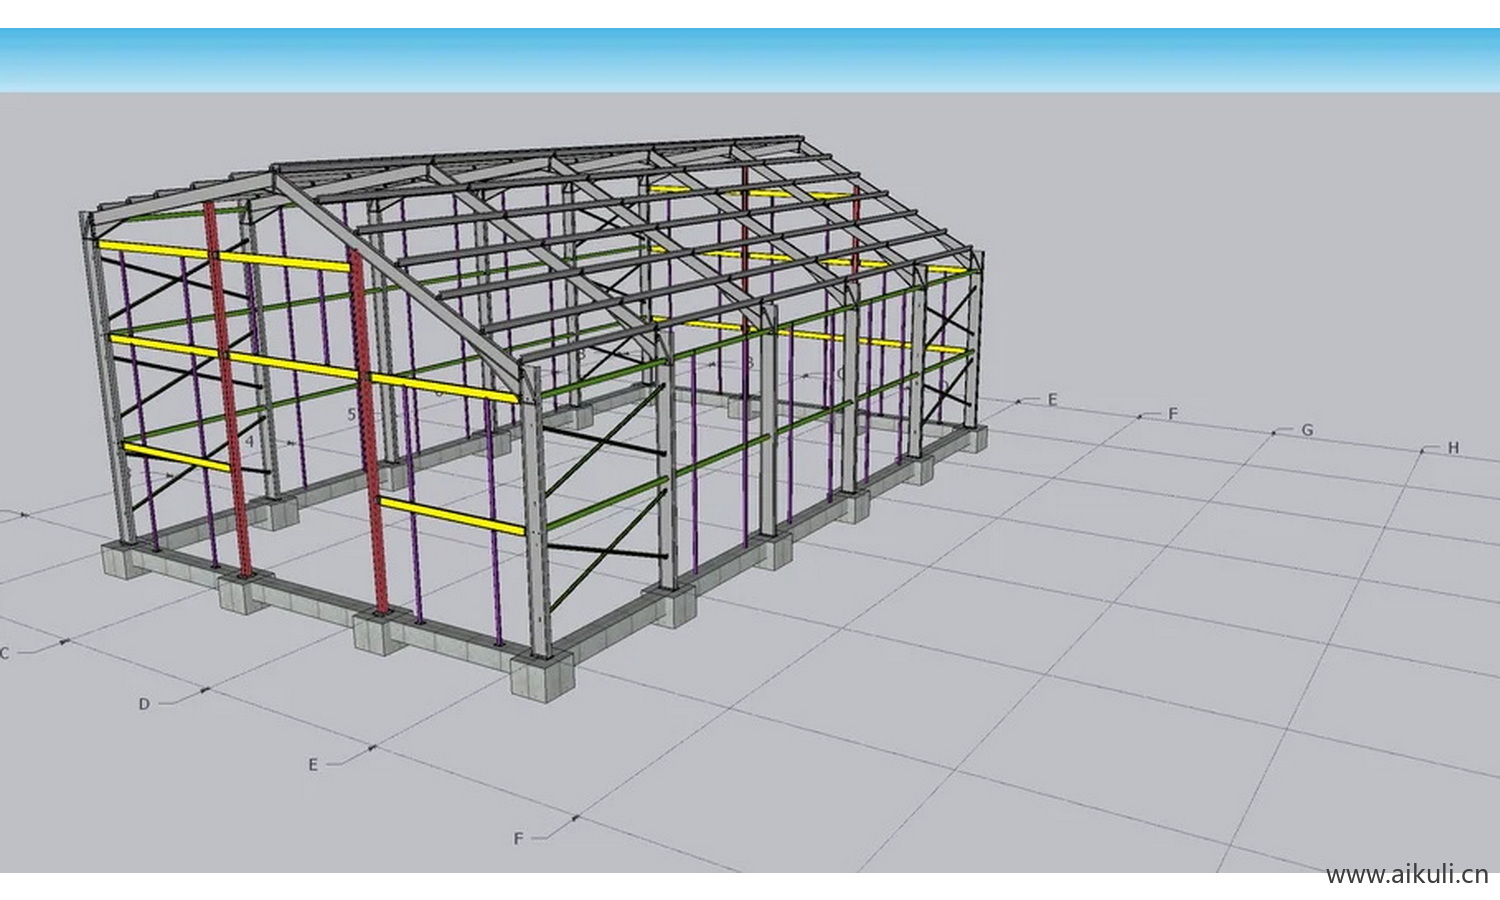Select lowest yellow girt near front corner column
Viewport: 1500px width, 900px height.
(x=452, y=514)
